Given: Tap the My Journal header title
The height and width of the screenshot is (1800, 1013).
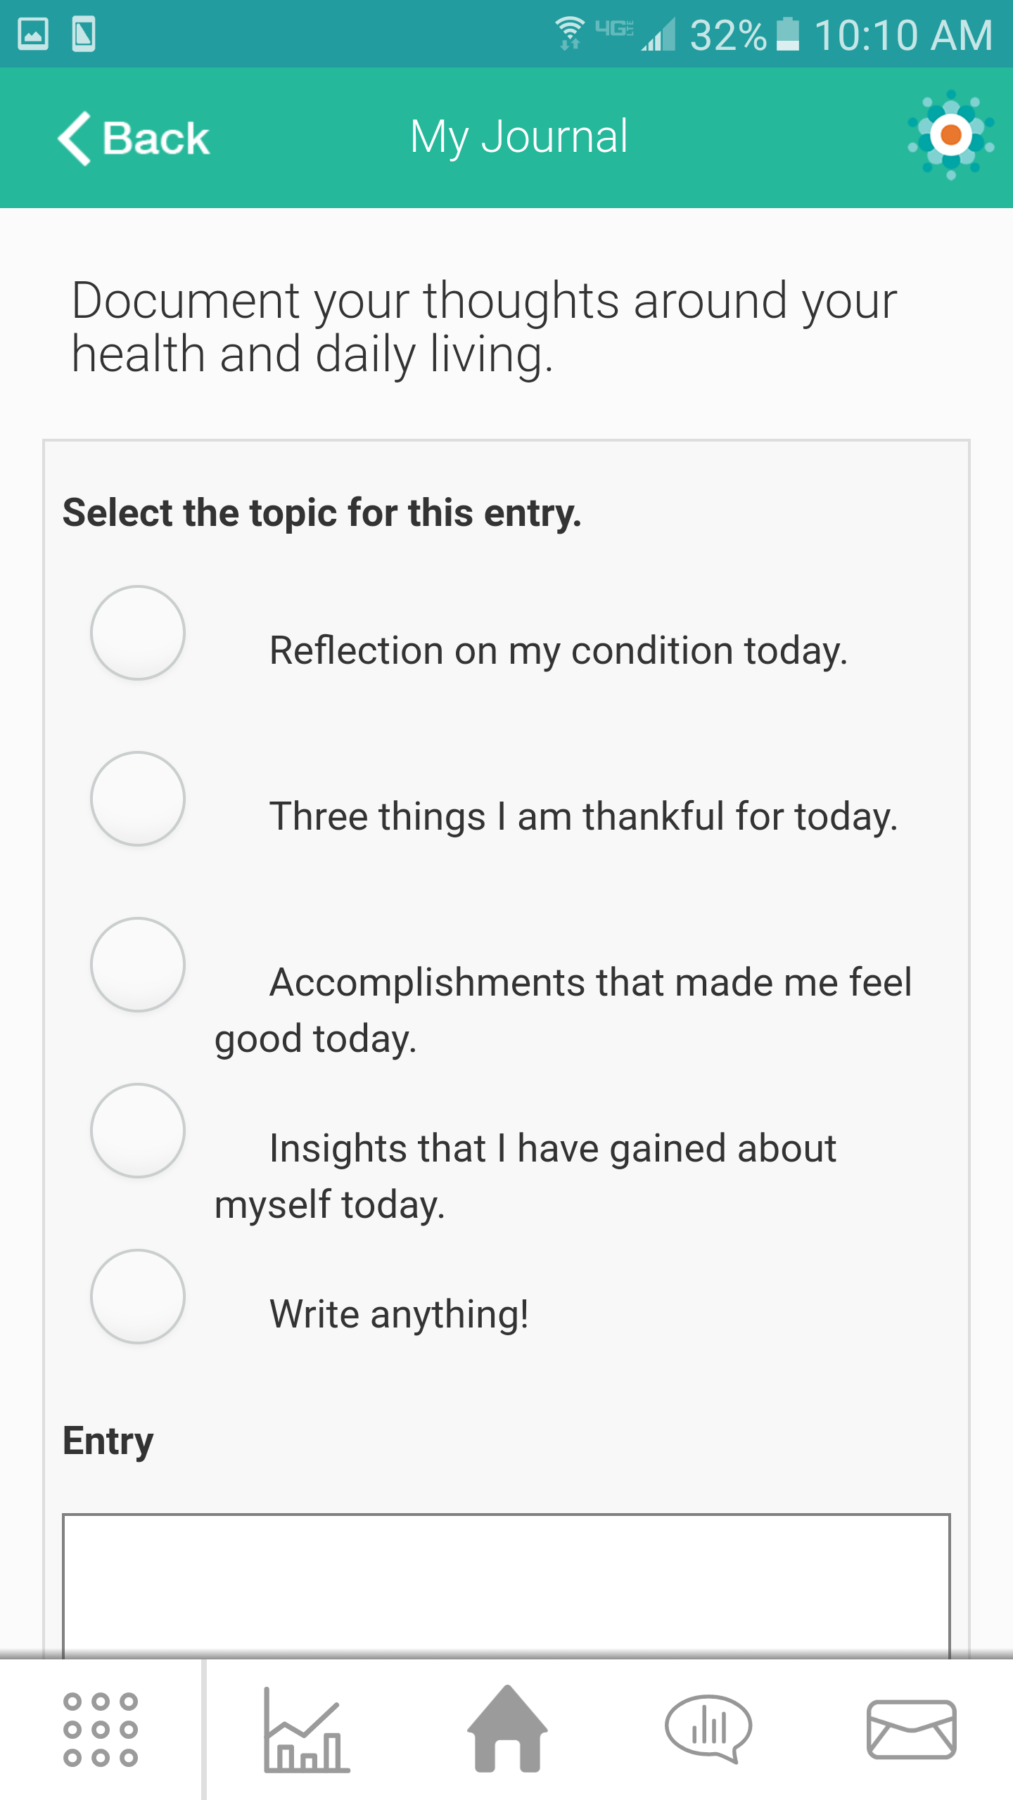Looking at the screenshot, I should (519, 137).
